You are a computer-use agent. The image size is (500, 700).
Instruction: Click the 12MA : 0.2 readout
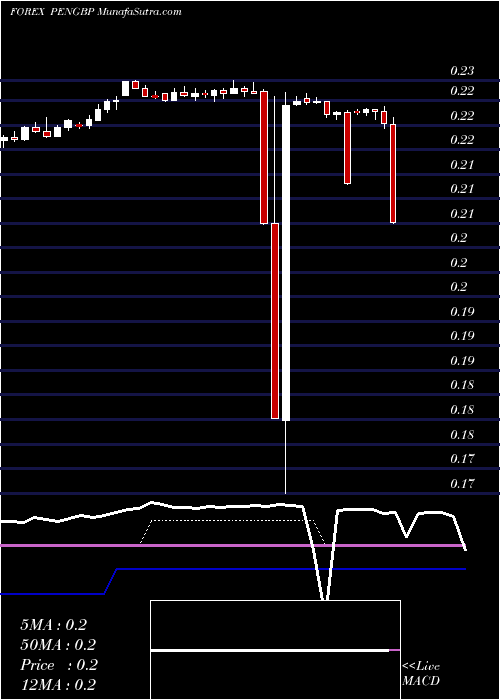coord(58,685)
